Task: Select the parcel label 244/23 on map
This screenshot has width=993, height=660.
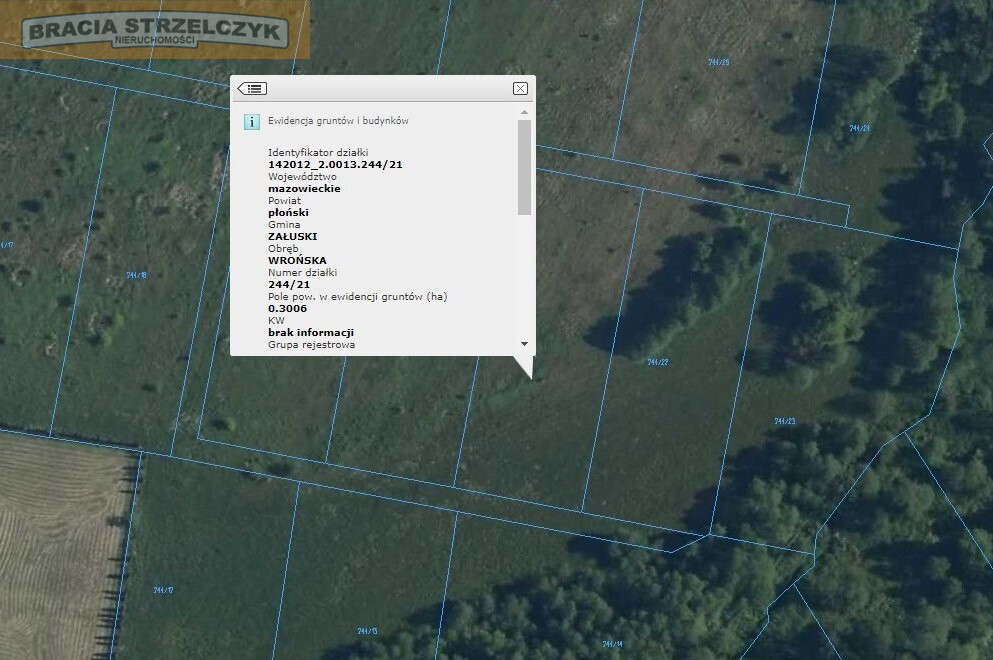Action: point(785,421)
